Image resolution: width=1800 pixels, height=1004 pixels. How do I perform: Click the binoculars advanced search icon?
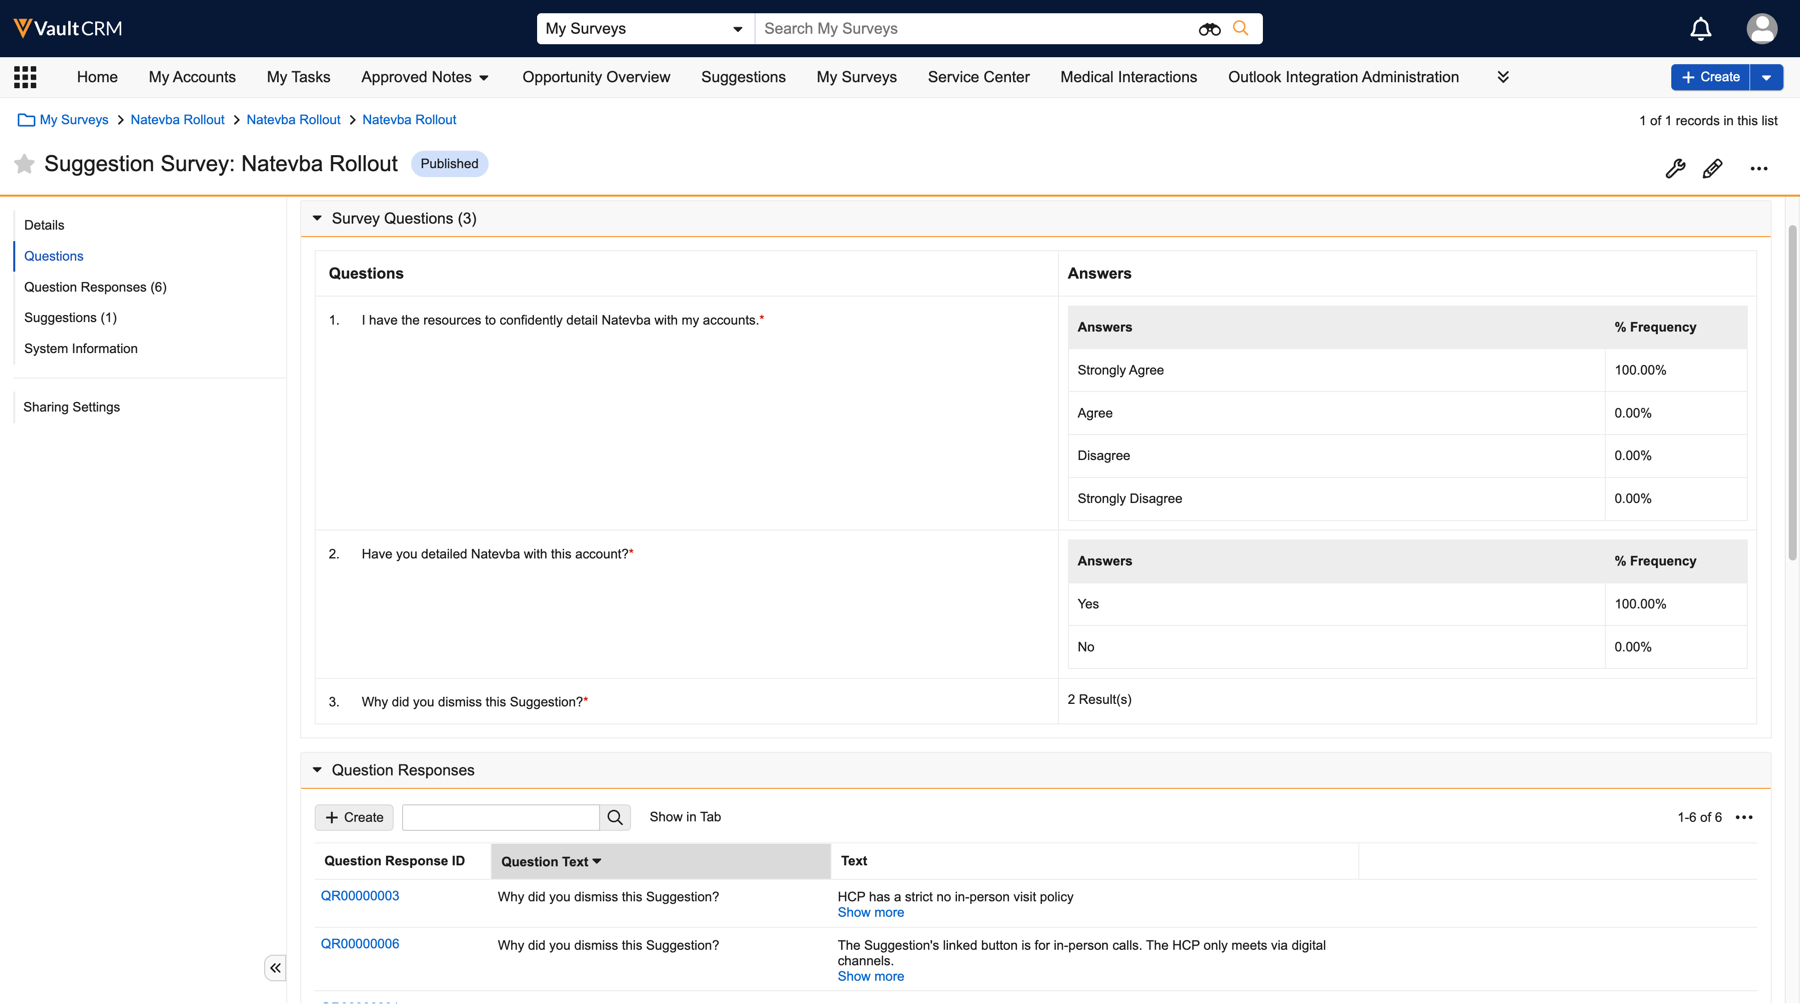1209,29
